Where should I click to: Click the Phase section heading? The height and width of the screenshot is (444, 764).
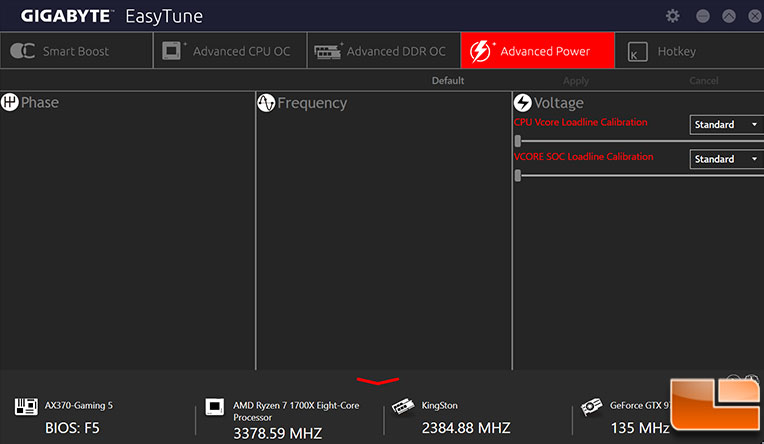pos(40,102)
